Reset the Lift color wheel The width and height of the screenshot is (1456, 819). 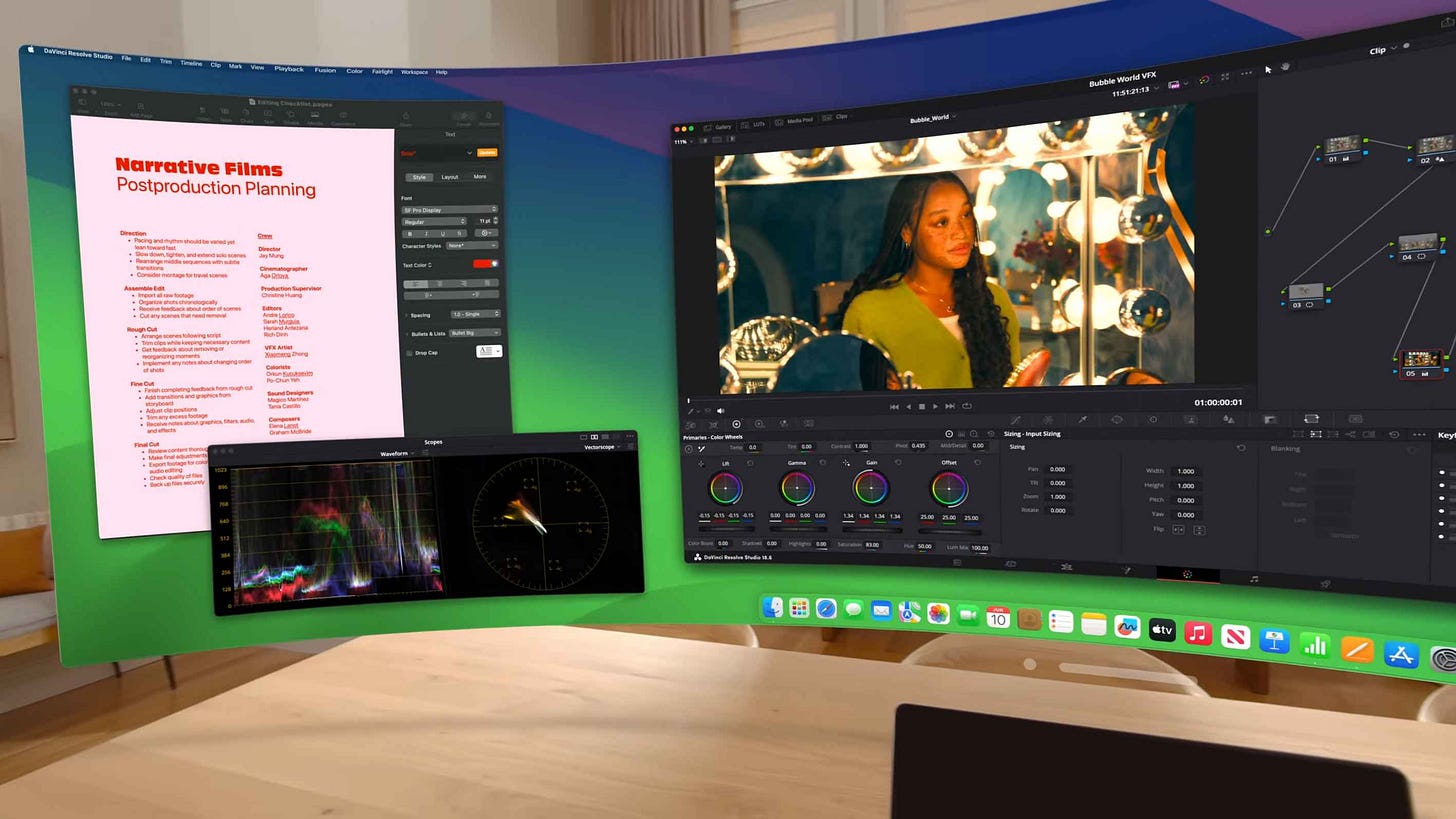[x=751, y=464]
